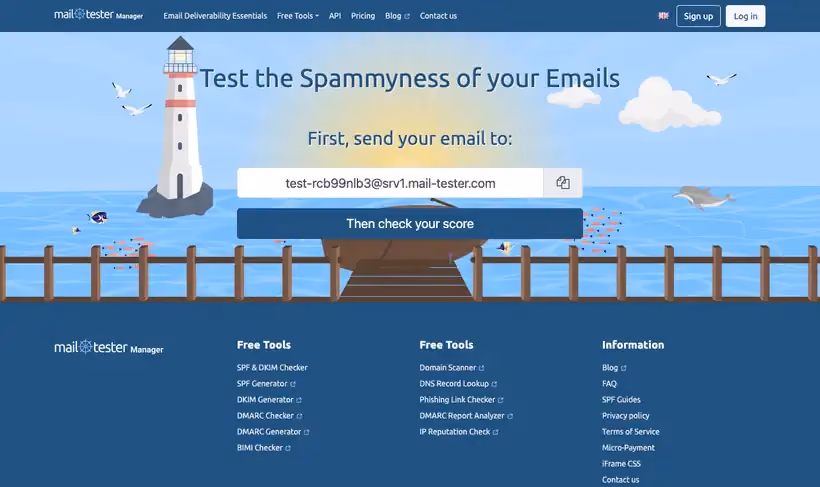820x487 pixels.
Task: Open DNS Record Lookup link
Action: point(458,383)
